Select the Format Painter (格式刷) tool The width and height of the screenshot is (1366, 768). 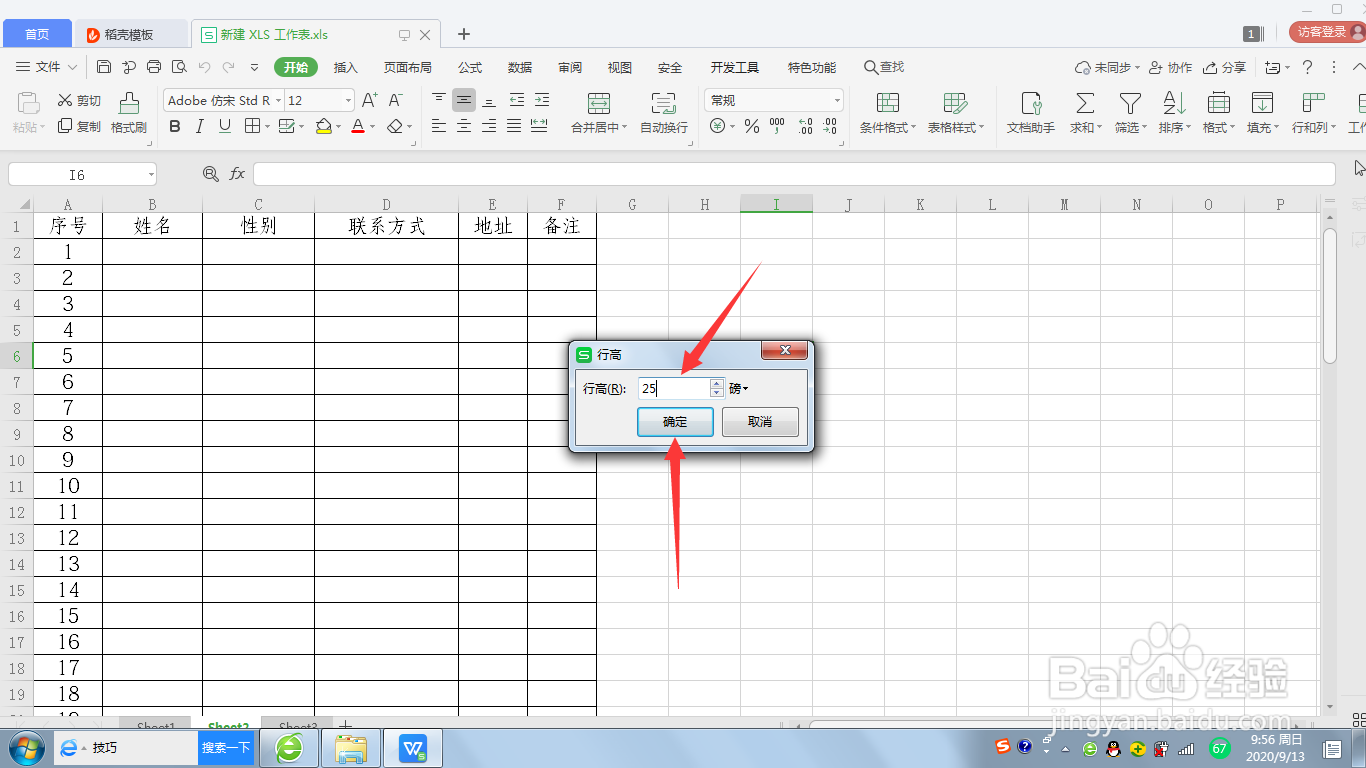(x=129, y=112)
